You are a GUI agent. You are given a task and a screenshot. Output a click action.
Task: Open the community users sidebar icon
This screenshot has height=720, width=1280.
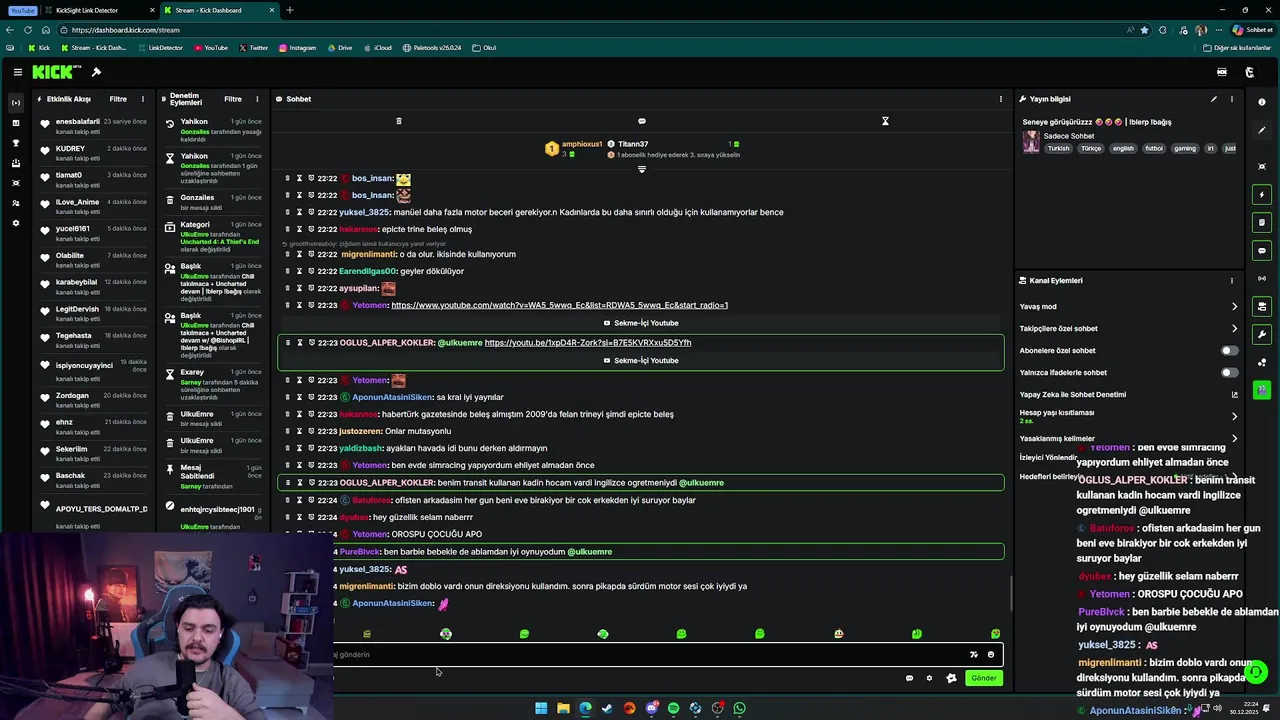click(15, 203)
